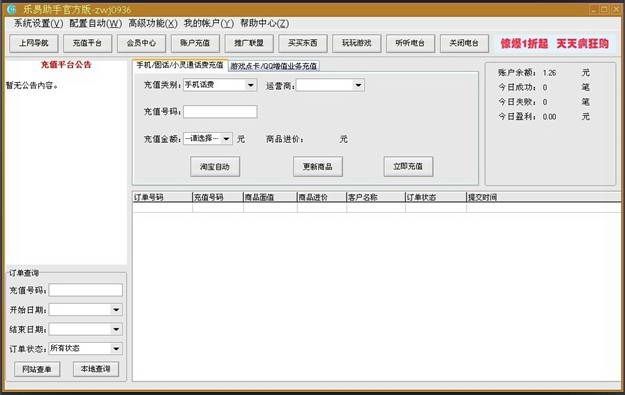The height and width of the screenshot is (395, 625).
Task: Open the 高级功能(X) menu
Action: (153, 24)
